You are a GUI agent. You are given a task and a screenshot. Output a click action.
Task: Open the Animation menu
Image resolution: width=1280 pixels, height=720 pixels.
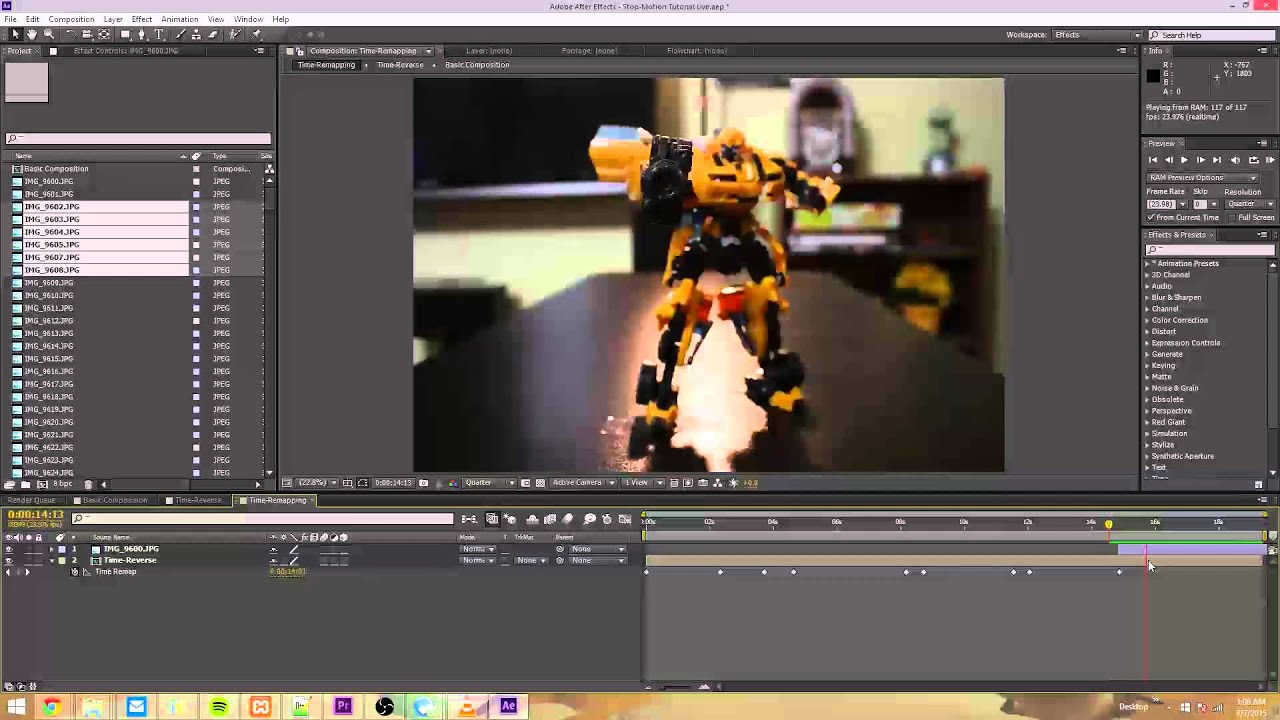point(180,19)
